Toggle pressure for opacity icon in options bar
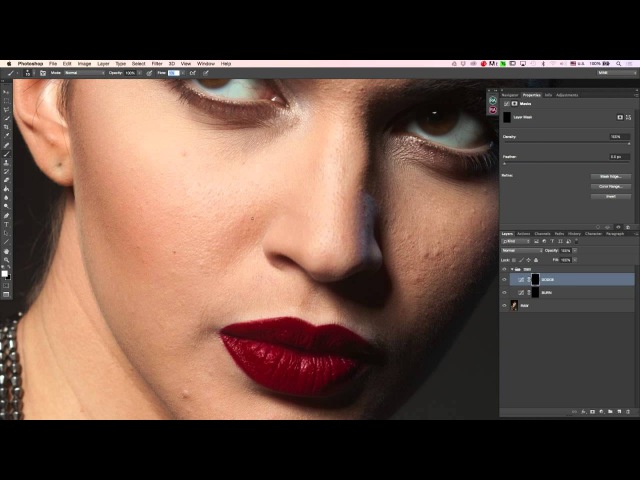640x480 pixels. pos(149,73)
